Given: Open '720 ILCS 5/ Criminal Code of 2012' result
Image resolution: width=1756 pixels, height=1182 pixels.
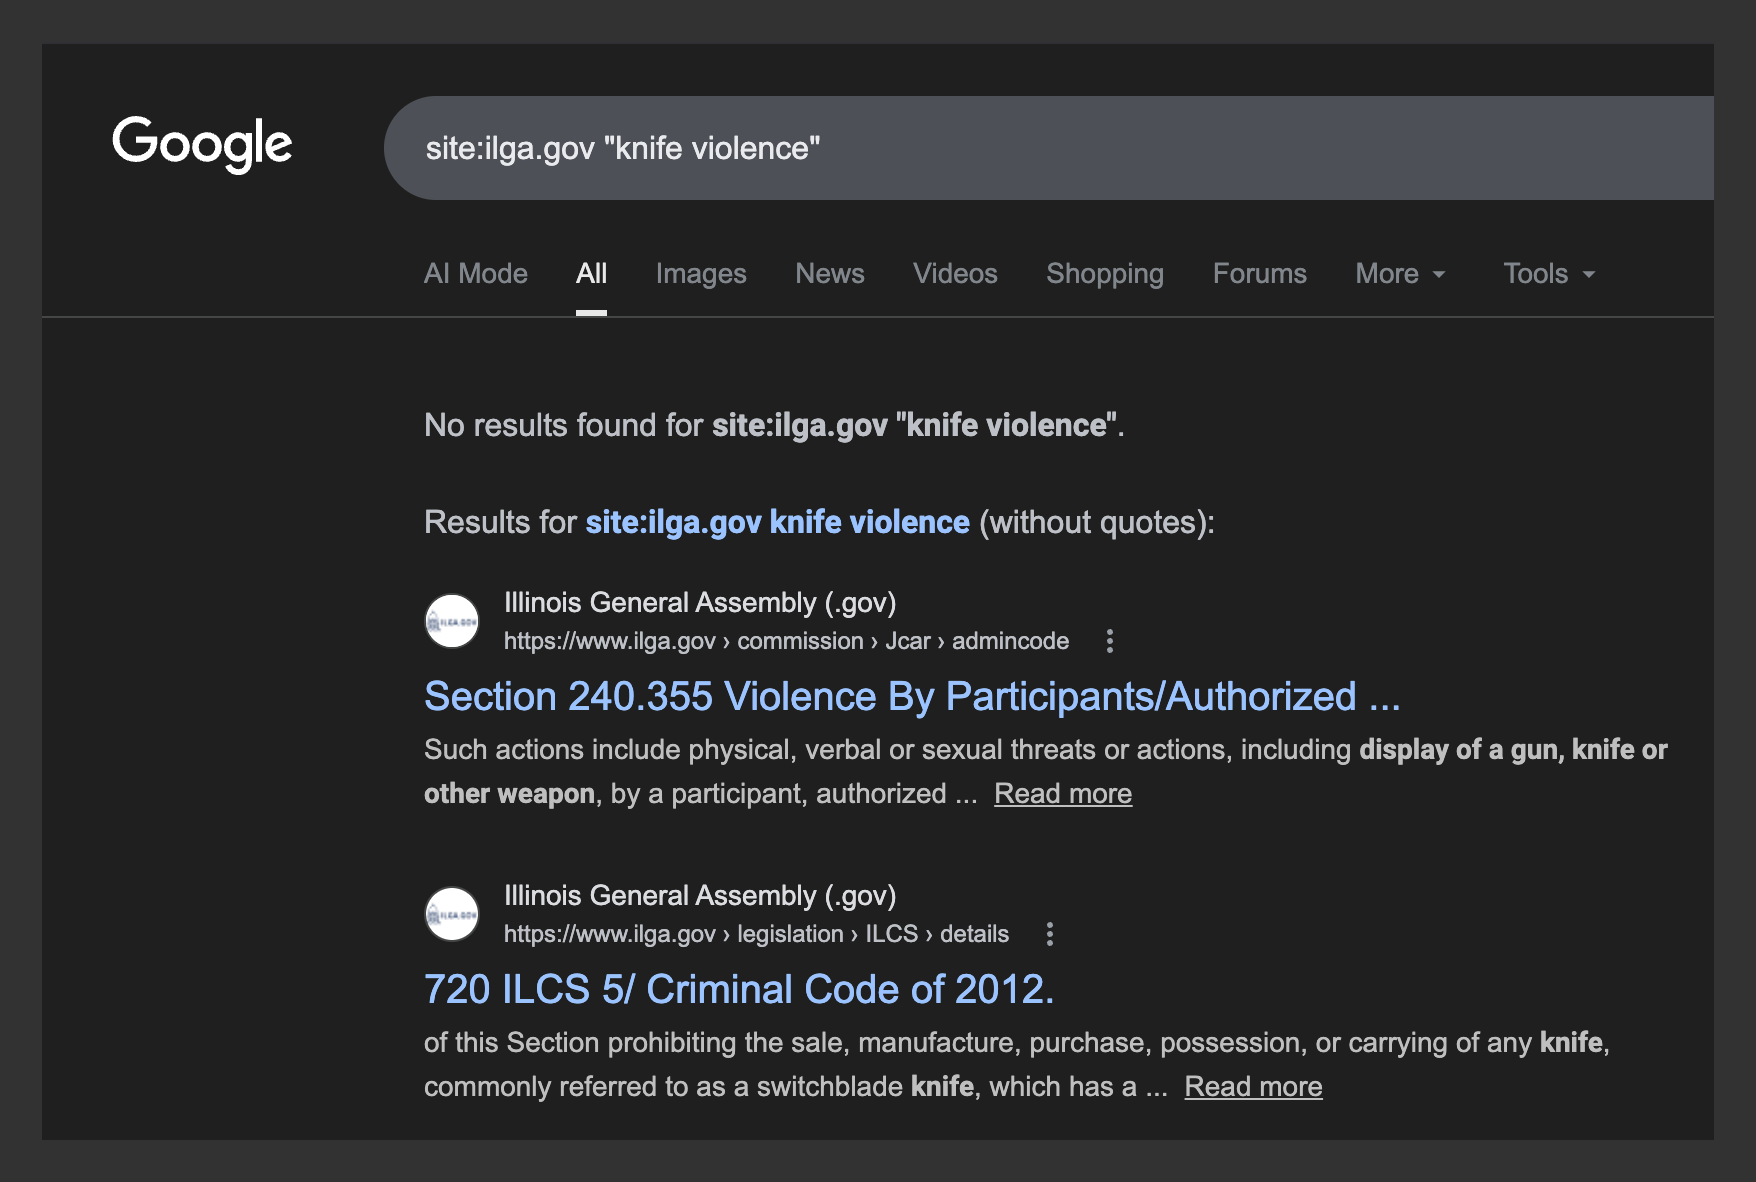Looking at the screenshot, I should pyautogui.click(x=739, y=989).
